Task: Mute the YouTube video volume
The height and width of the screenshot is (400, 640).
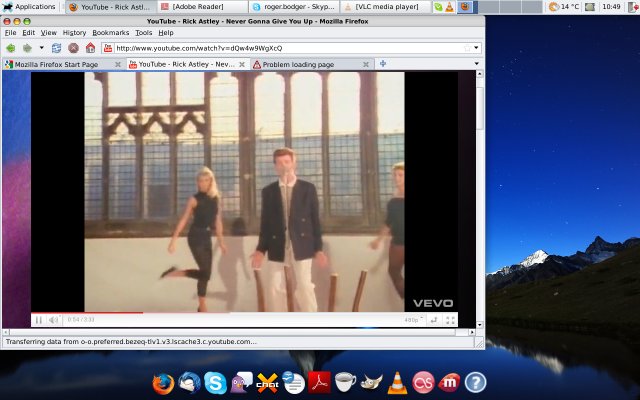Action: point(54,320)
